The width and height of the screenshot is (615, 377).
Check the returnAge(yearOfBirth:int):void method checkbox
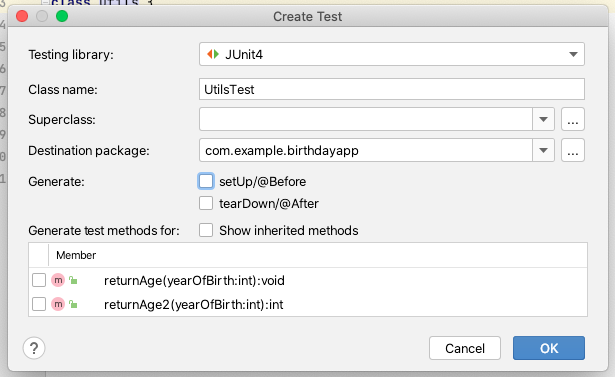pos(39,280)
